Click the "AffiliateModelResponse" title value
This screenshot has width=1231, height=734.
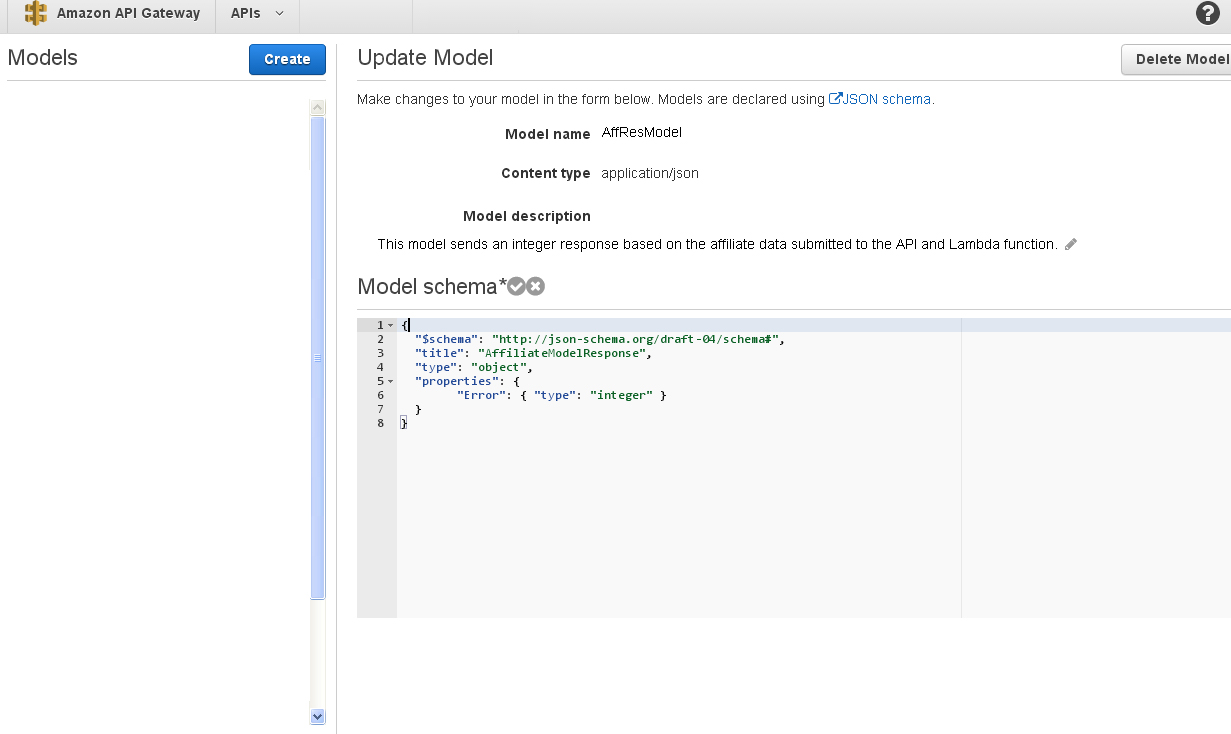tap(564, 353)
